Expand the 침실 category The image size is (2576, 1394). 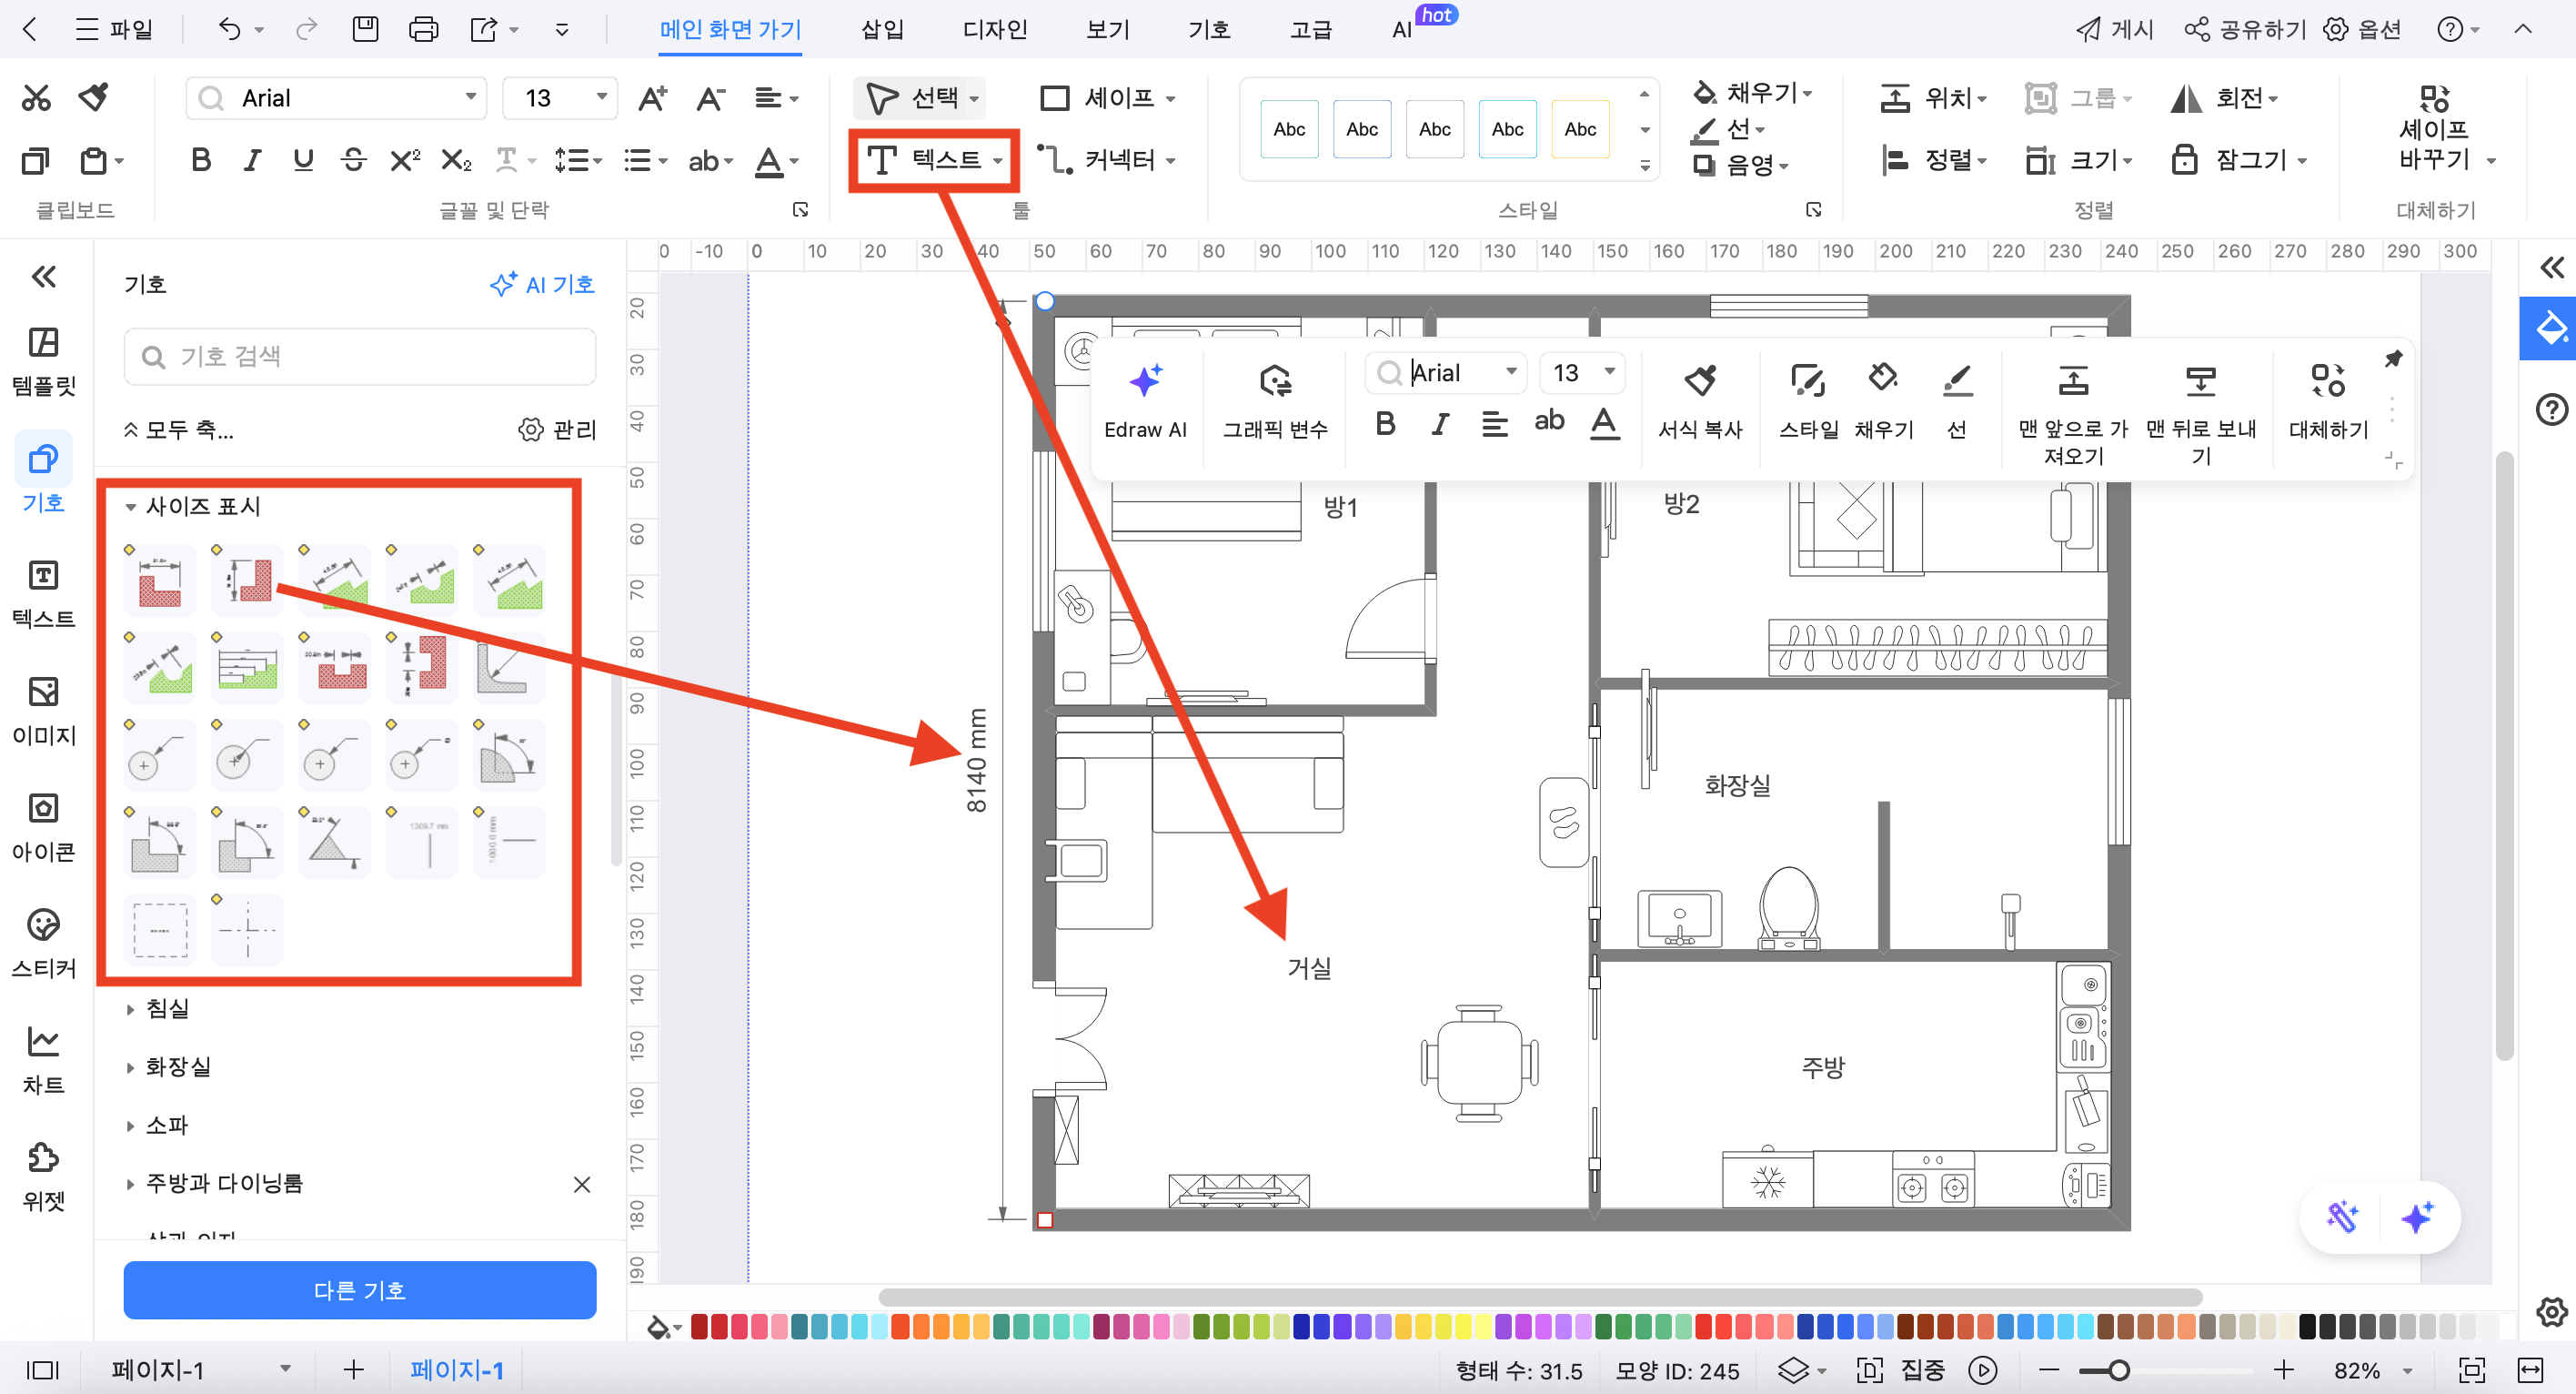click(x=130, y=1009)
